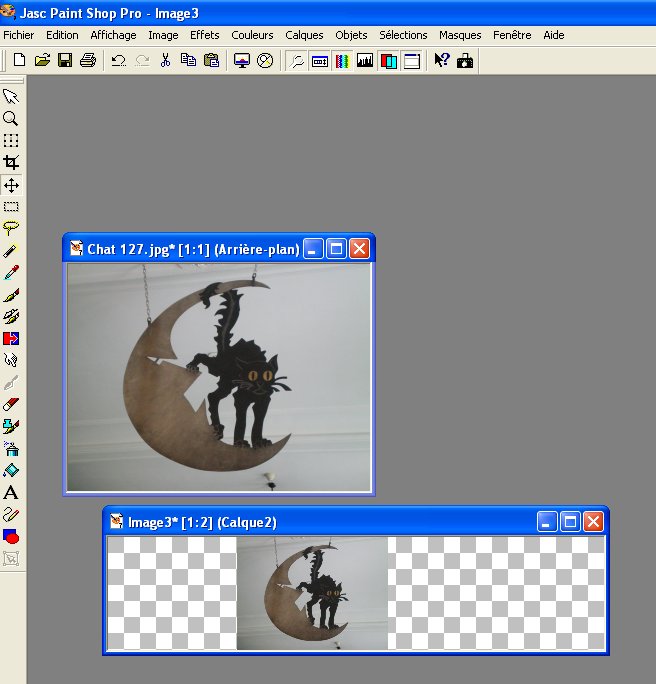Click the Redo arrow
This screenshot has width=656, height=684.
coord(142,60)
